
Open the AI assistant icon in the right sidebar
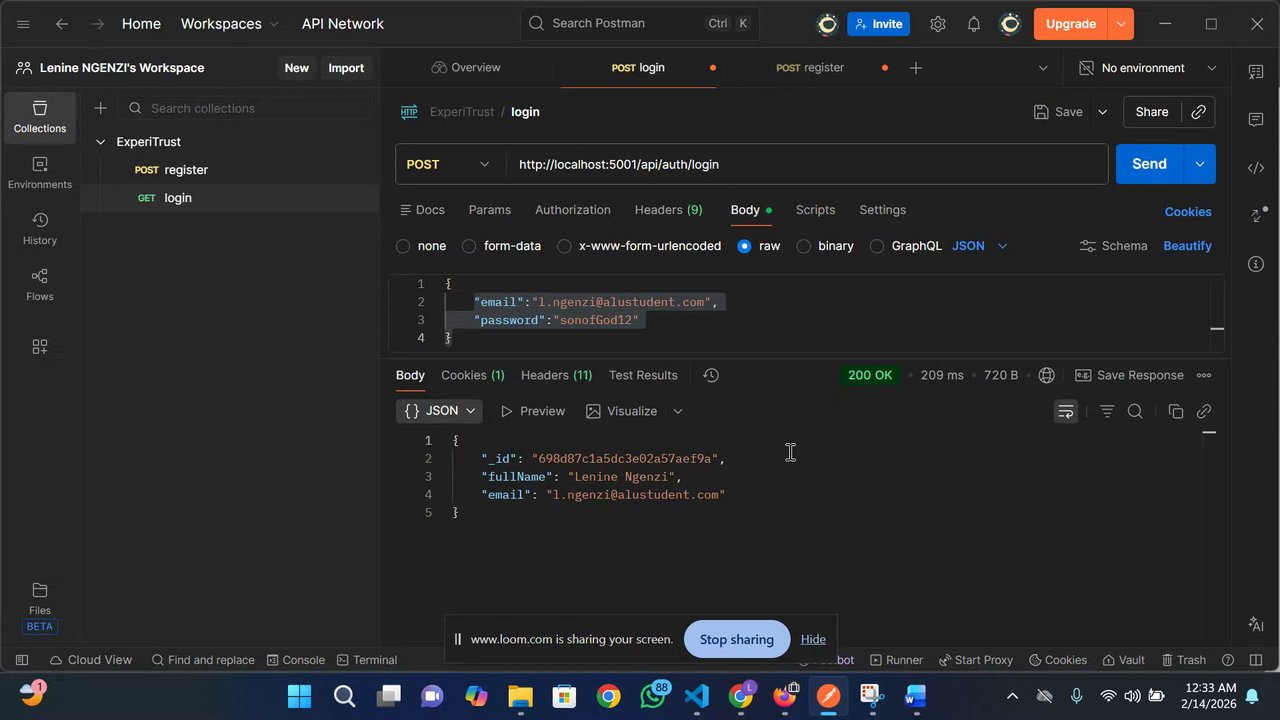coord(1256,624)
